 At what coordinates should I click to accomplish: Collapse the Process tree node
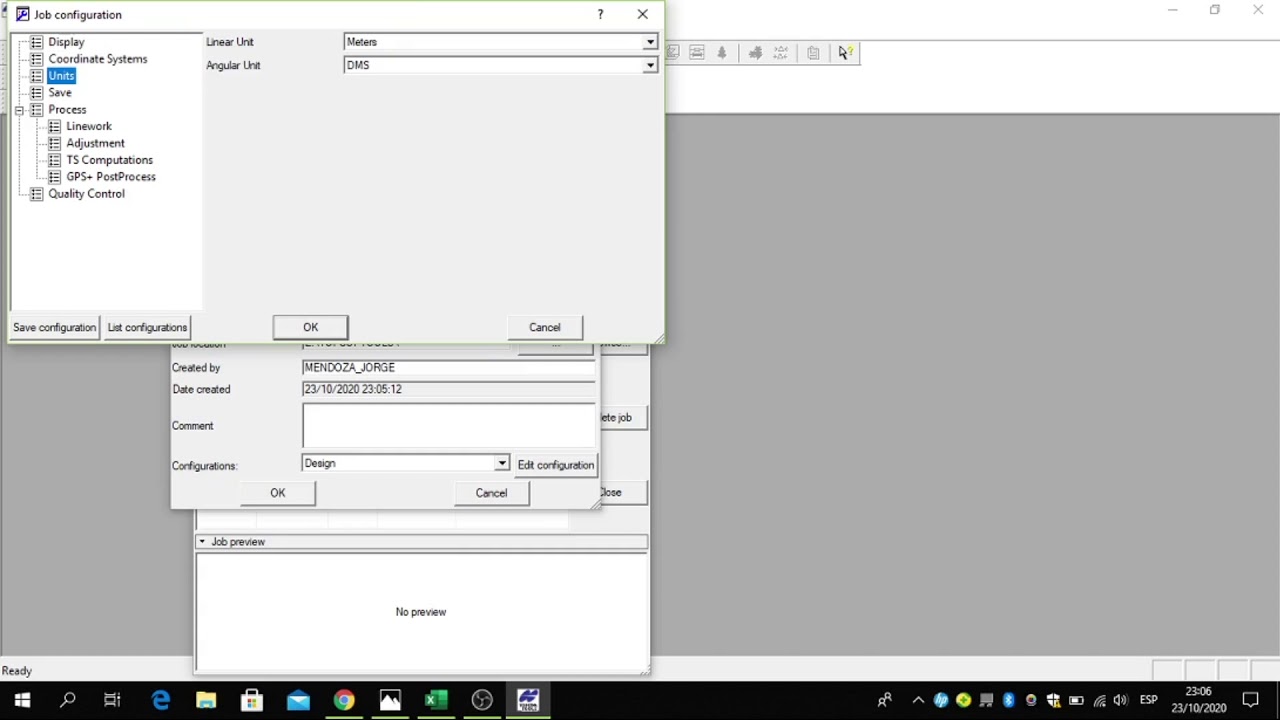click(19, 110)
